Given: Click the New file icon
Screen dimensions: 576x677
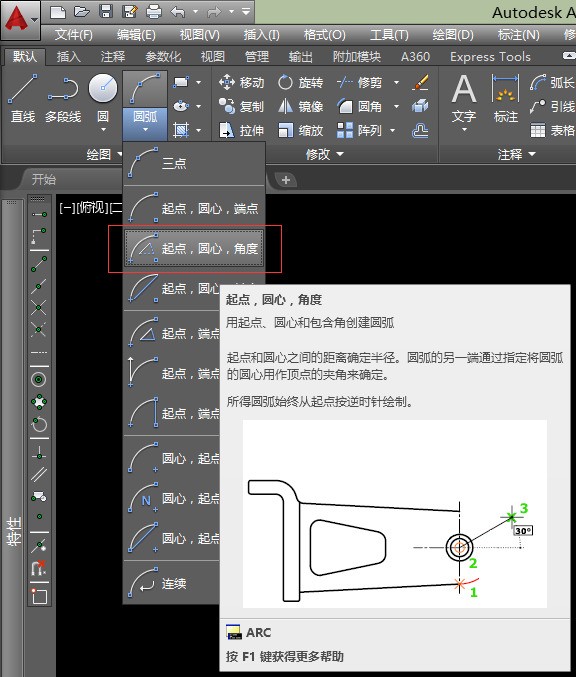Looking at the screenshot, I should coord(58,12).
